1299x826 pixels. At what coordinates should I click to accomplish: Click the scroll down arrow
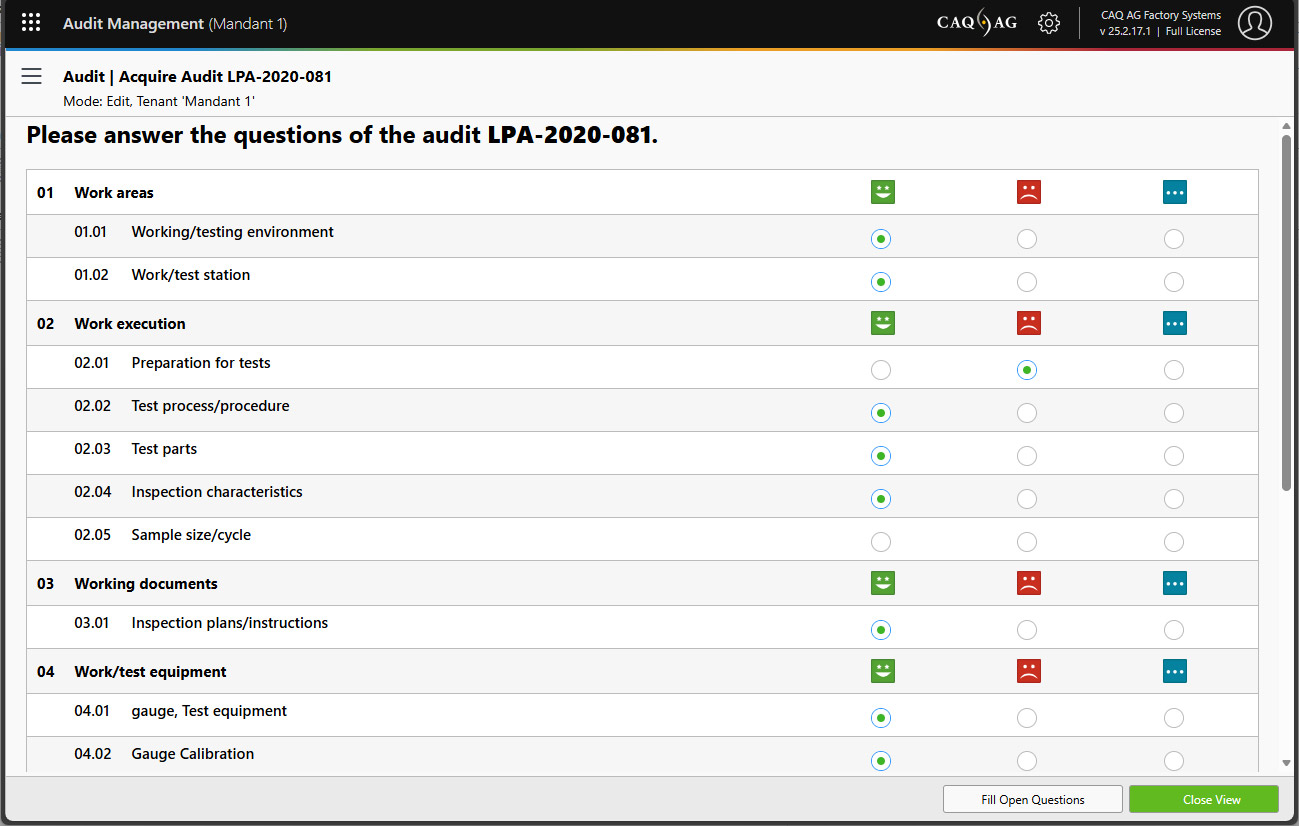(x=1286, y=763)
